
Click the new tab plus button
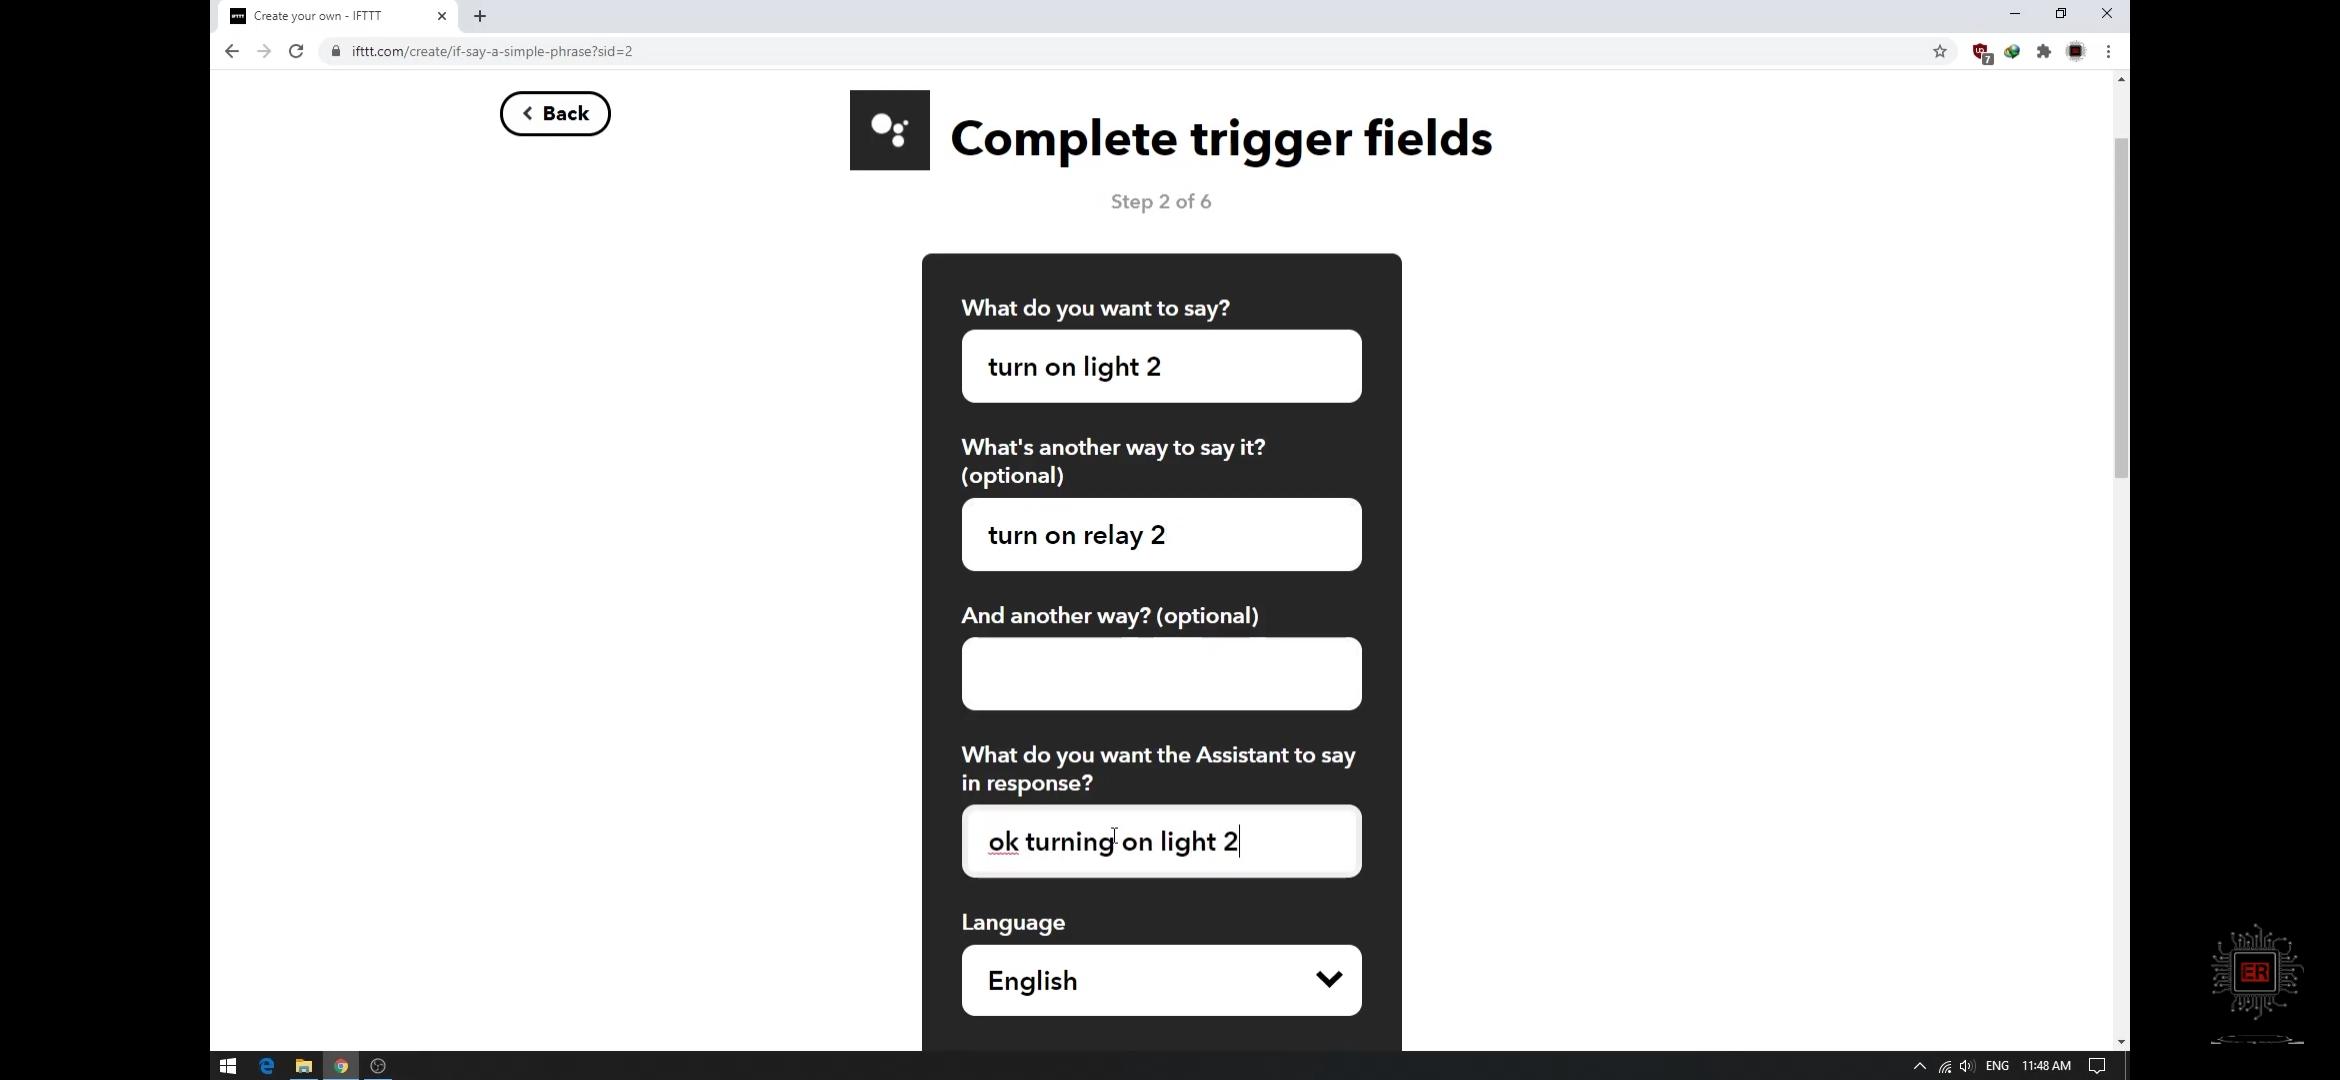click(479, 15)
